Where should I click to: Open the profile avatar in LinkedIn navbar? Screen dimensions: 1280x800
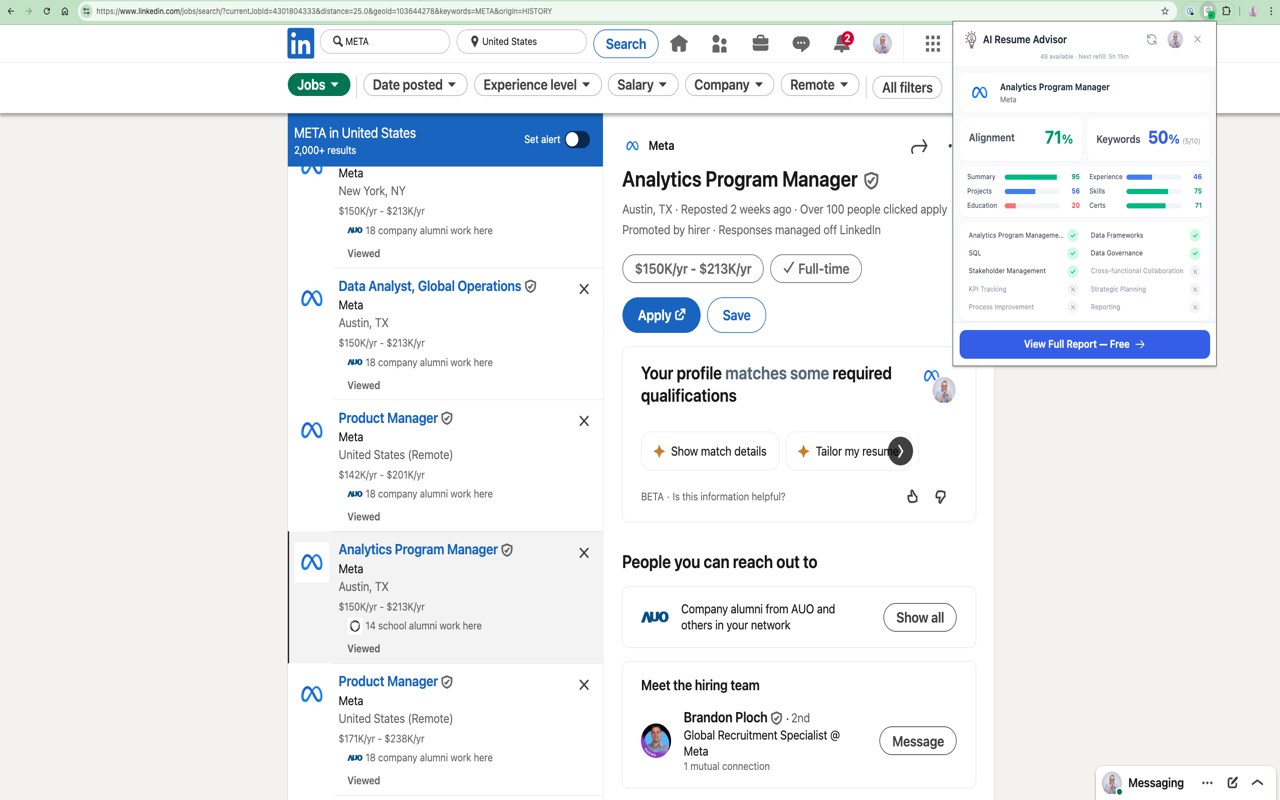[882, 43]
